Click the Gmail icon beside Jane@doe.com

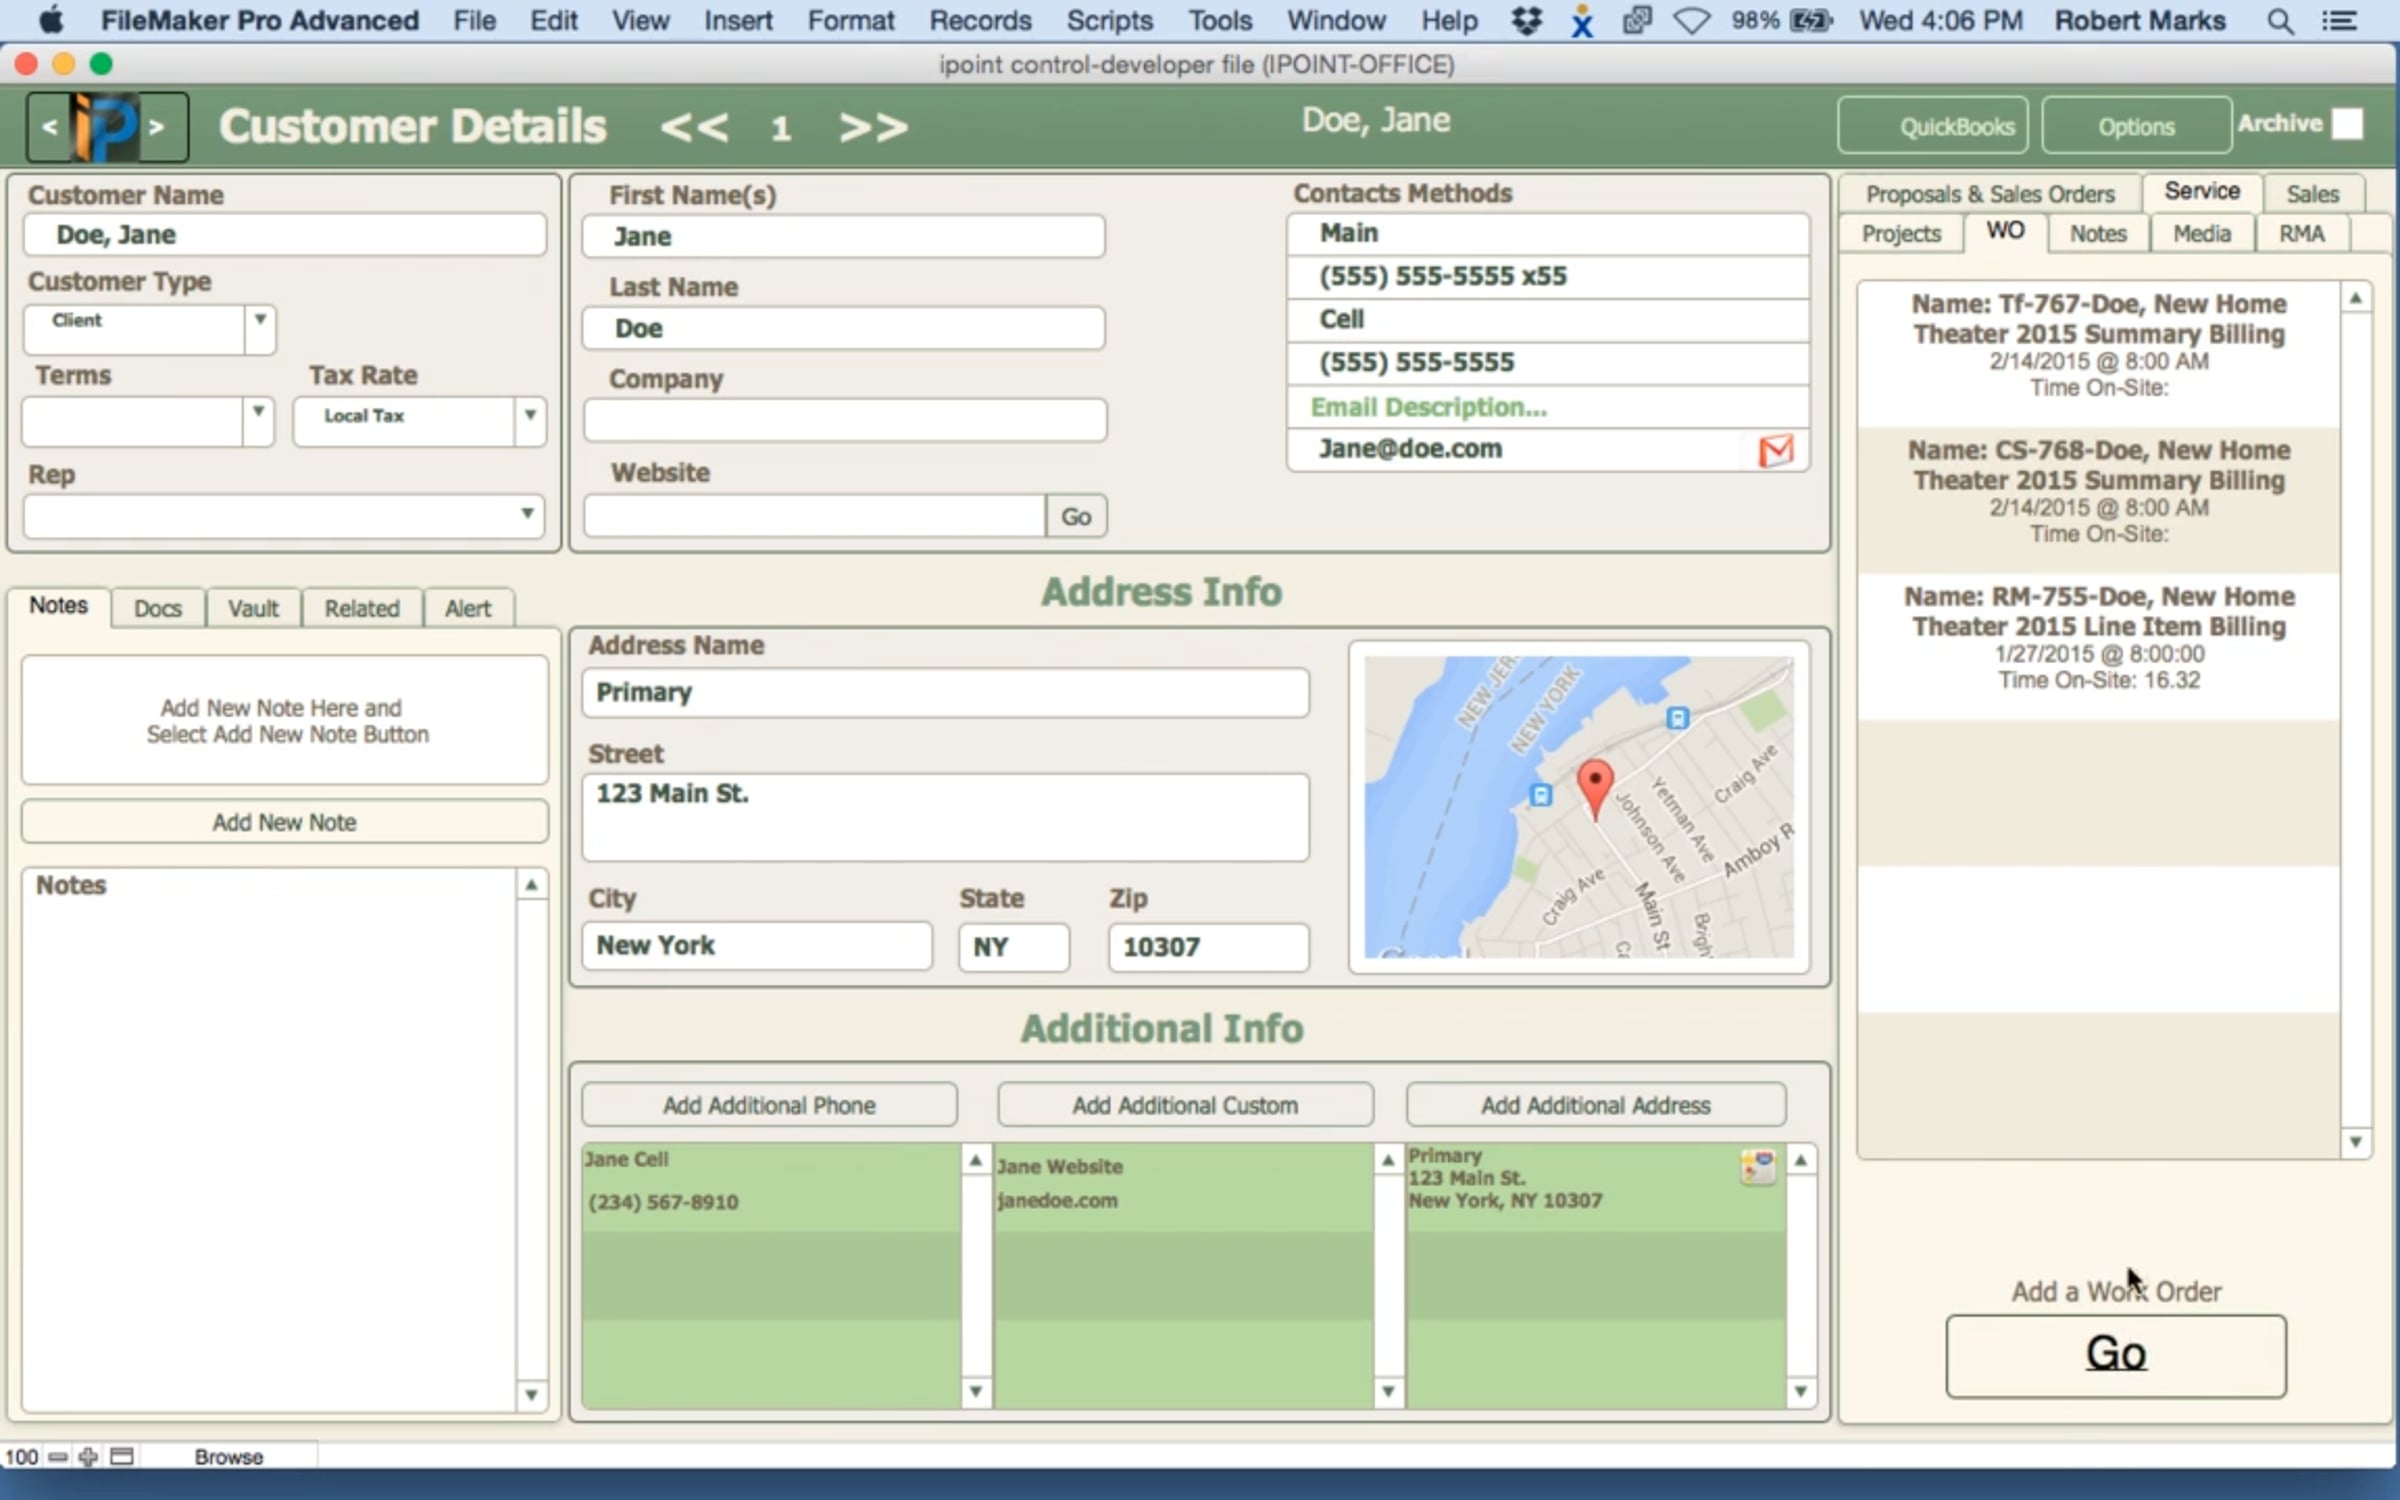click(x=1775, y=451)
